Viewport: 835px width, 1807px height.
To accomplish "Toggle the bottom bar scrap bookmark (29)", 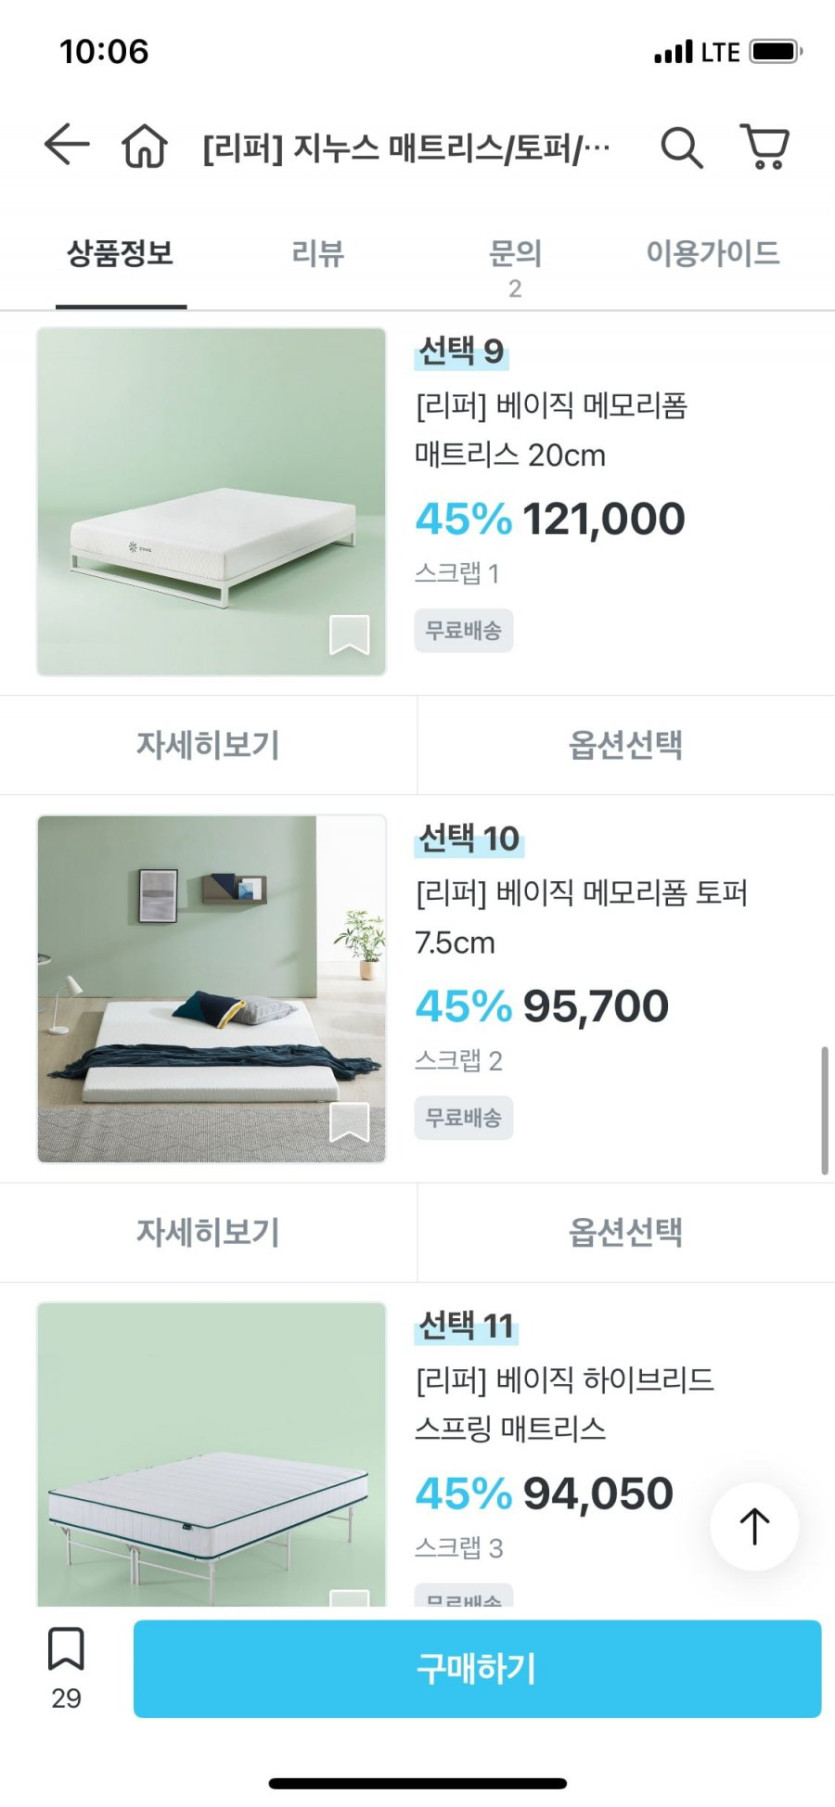I will 66,1650.
